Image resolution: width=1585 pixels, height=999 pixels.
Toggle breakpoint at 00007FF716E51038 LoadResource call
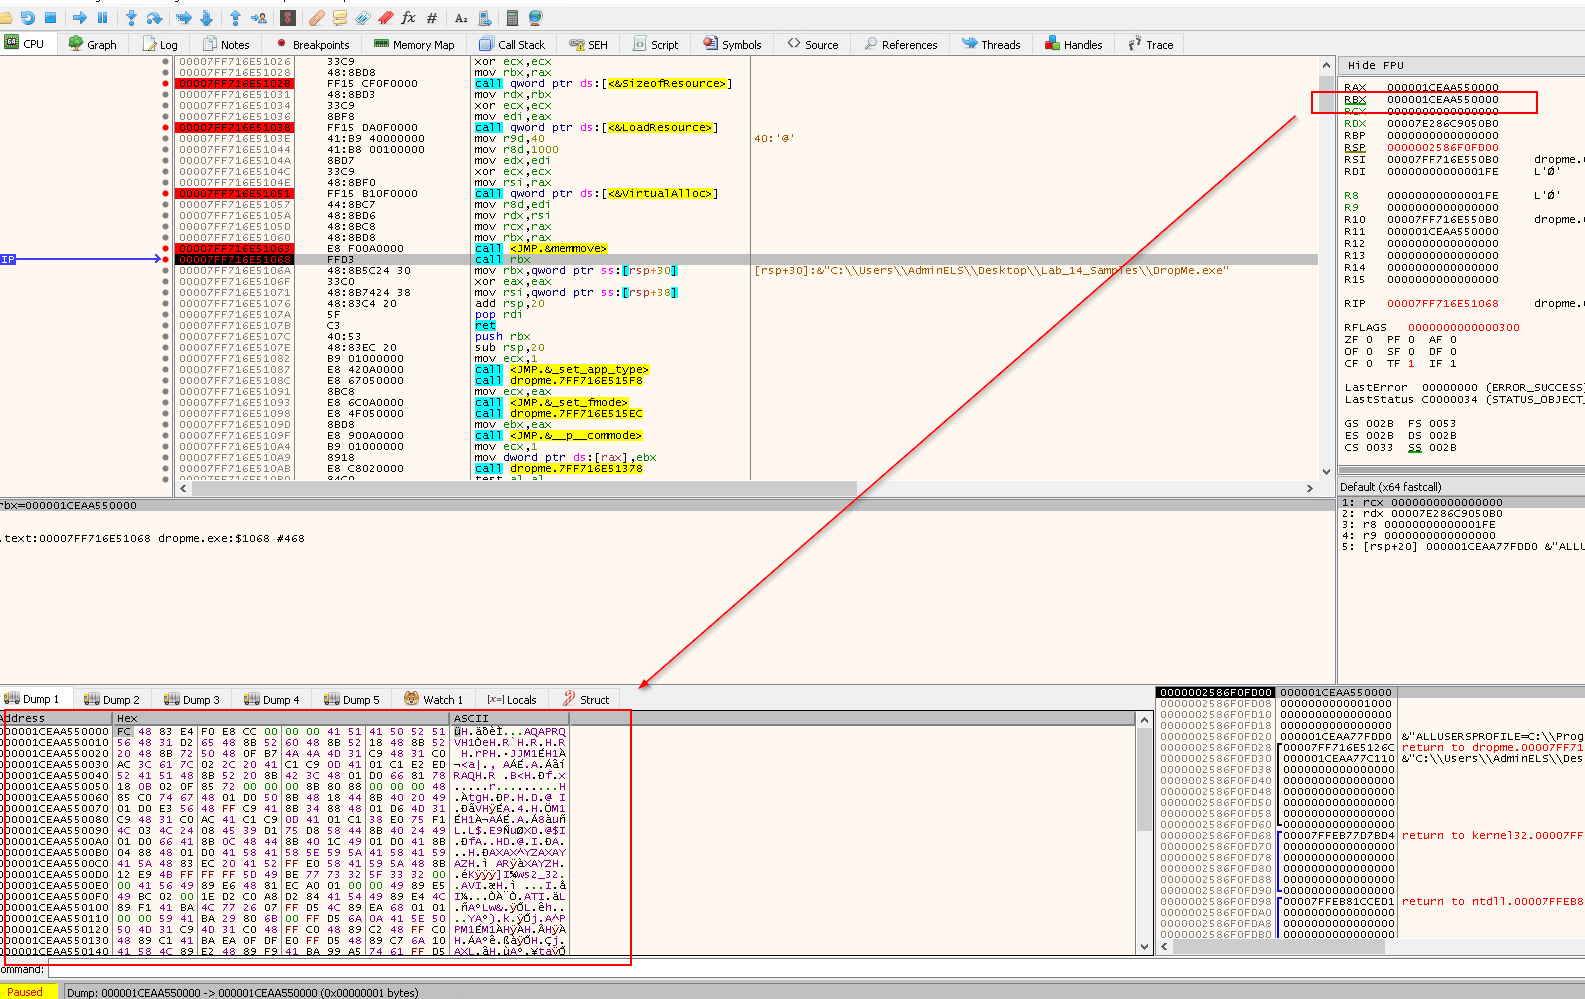pos(165,128)
